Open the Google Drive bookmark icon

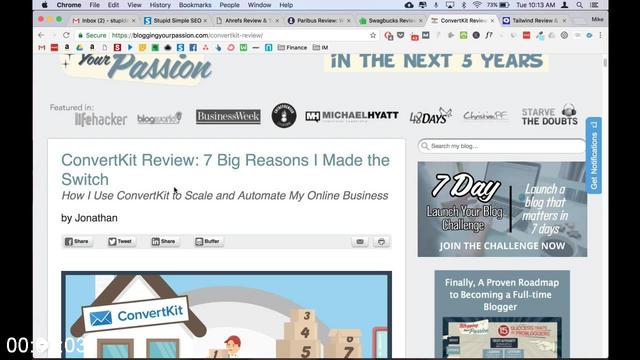[80, 48]
